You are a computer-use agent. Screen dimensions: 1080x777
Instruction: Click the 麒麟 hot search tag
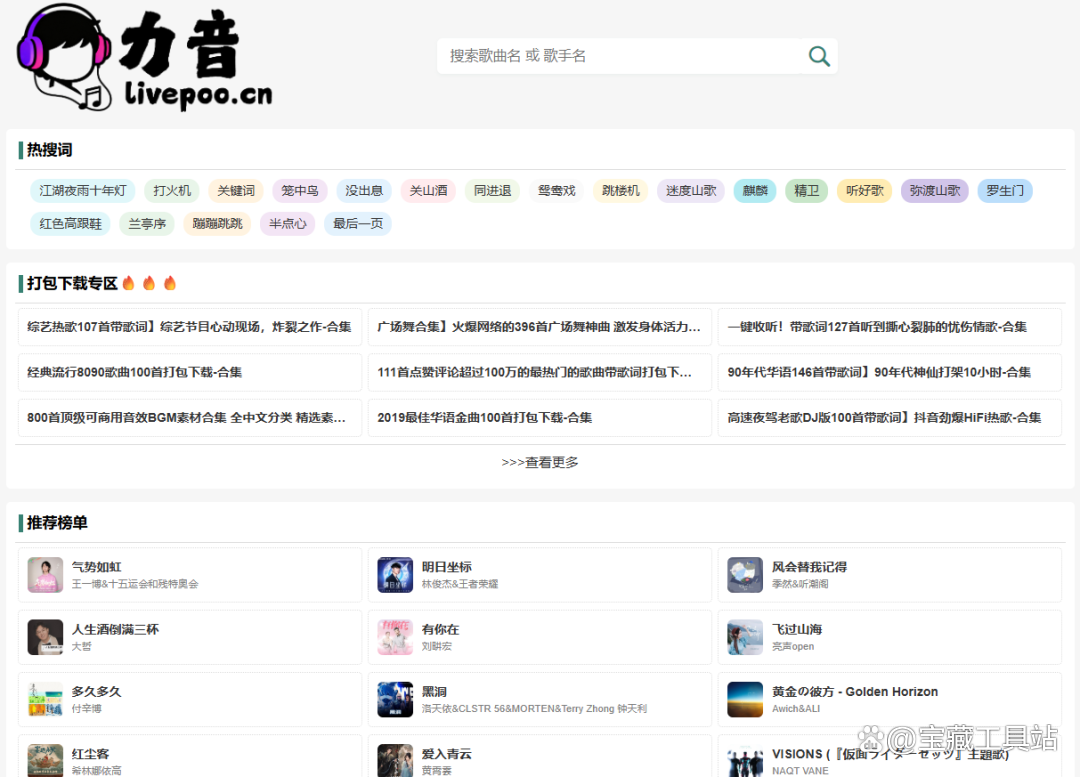click(755, 190)
